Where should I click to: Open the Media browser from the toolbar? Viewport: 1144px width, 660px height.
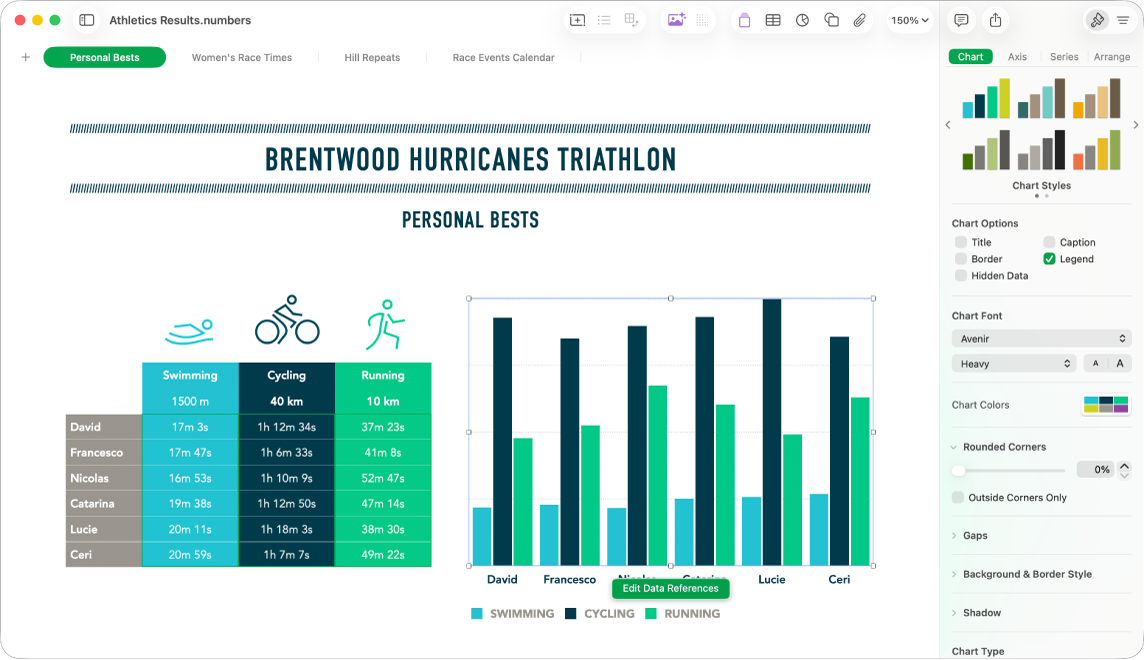click(676, 20)
